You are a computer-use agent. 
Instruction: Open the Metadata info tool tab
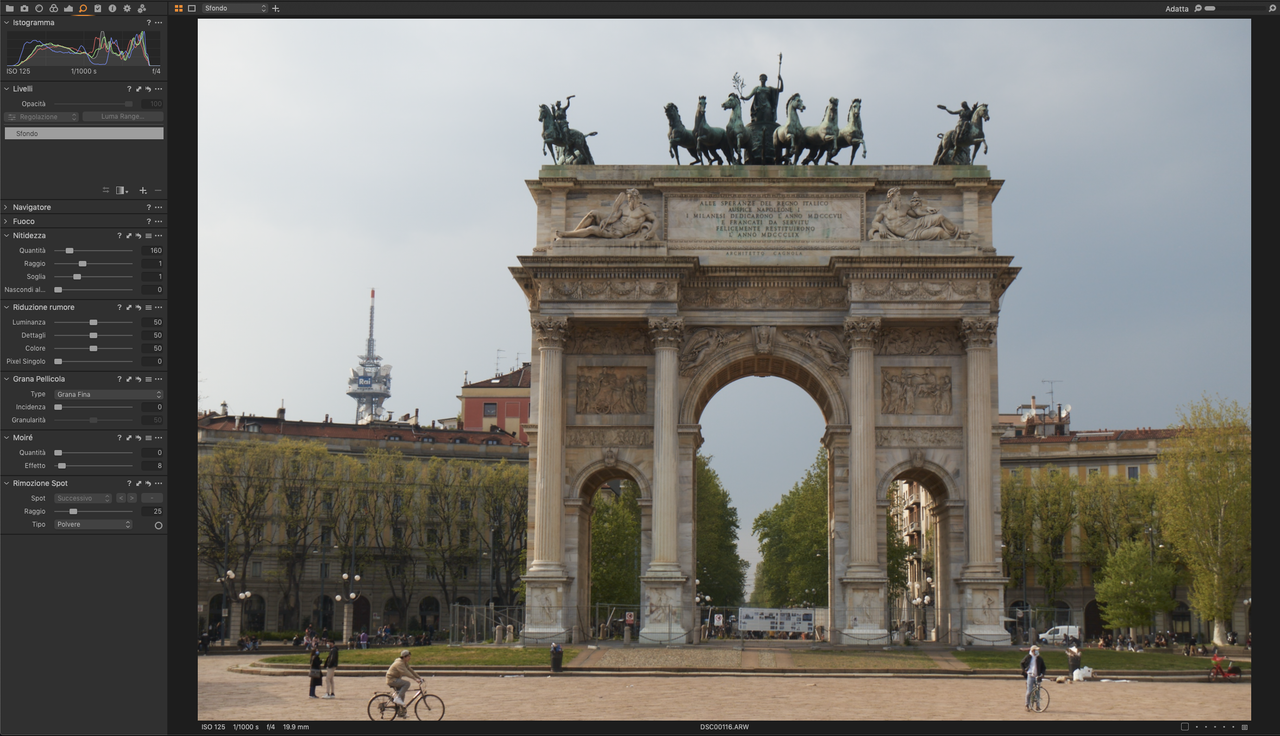pyautogui.click(x=112, y=8)
